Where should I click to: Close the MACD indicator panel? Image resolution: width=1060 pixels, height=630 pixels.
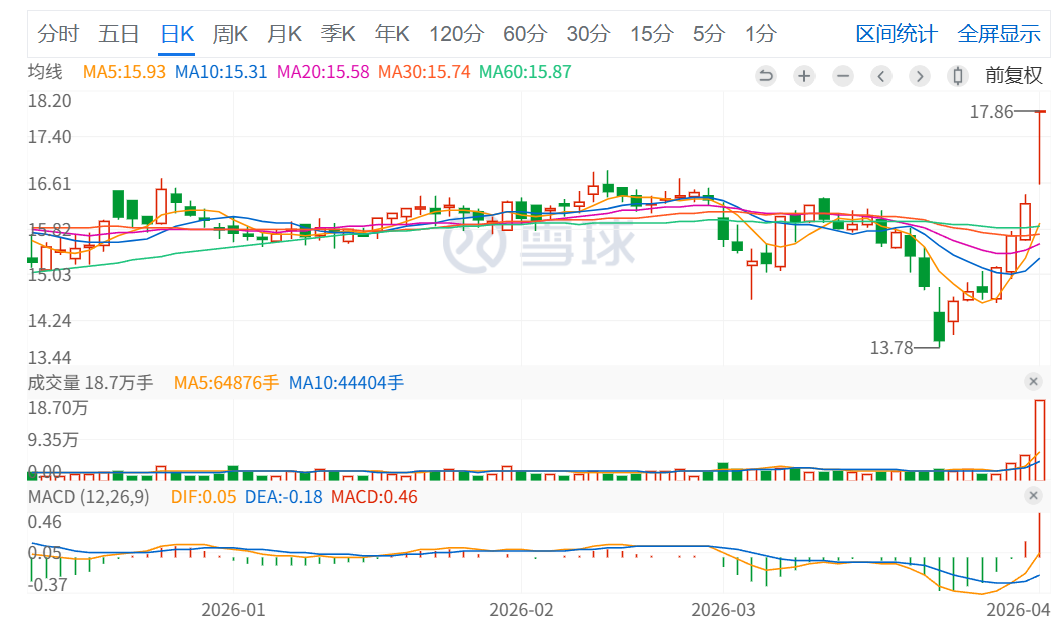(1034, 496)
